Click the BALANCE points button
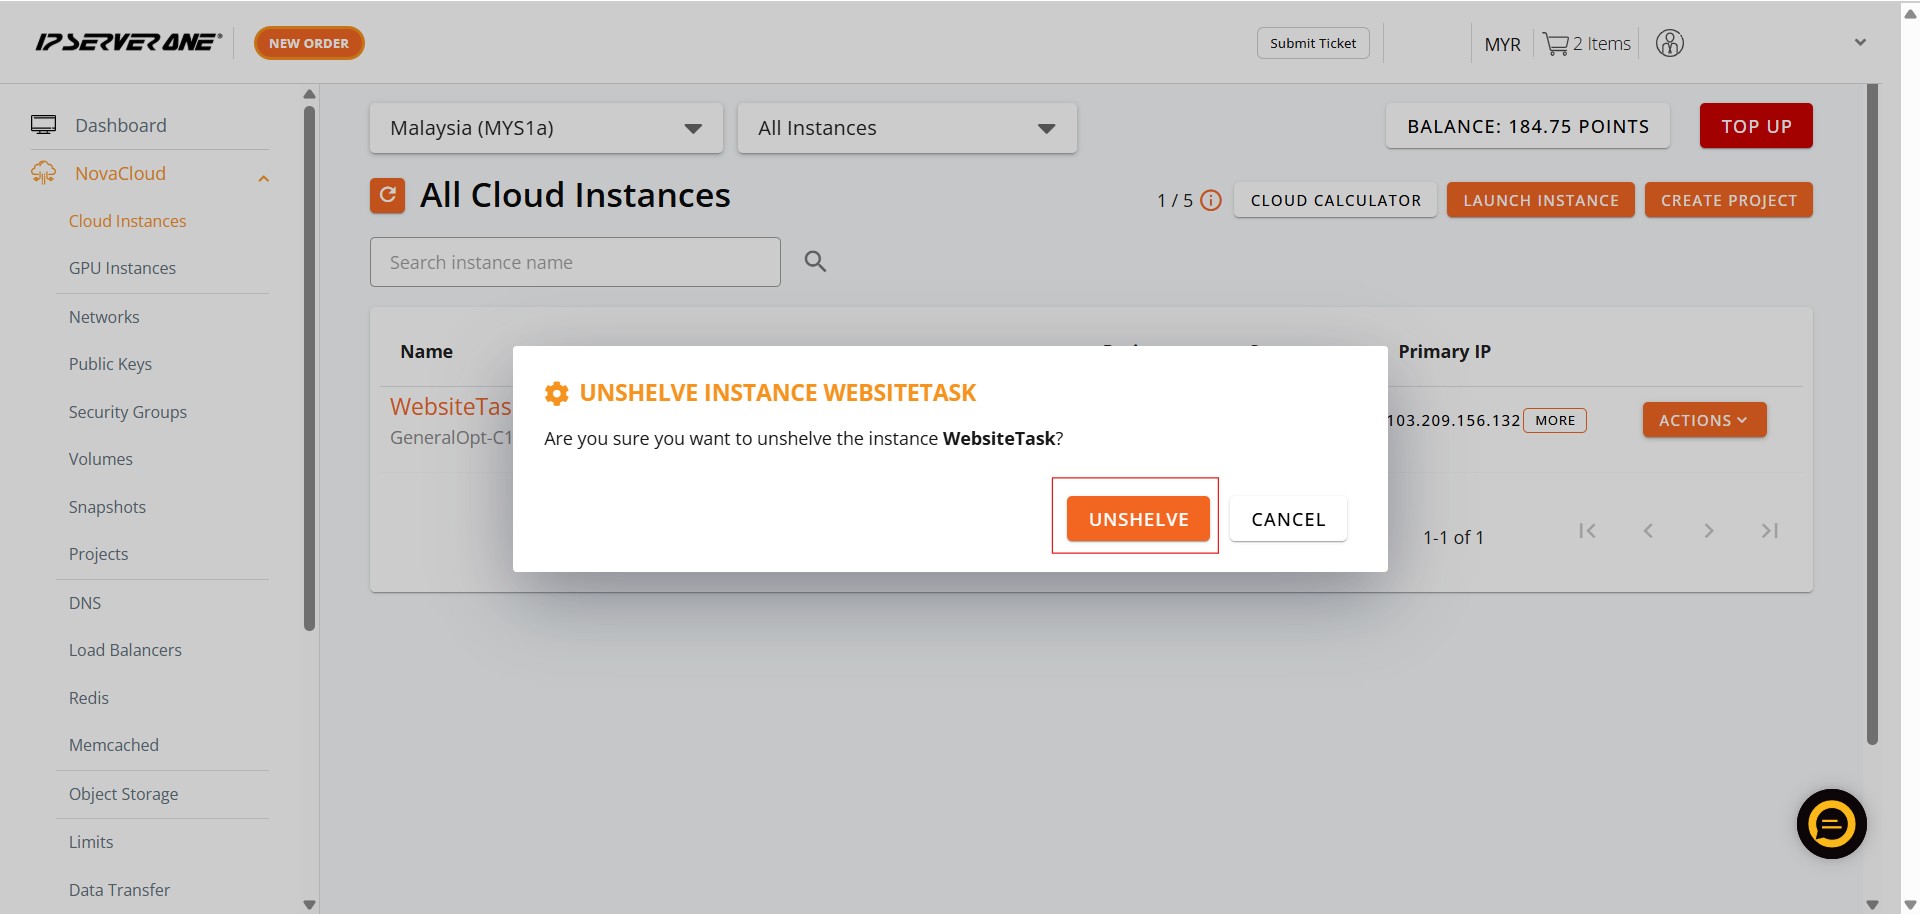The image size is (1920, 914). pos(1528,126)
